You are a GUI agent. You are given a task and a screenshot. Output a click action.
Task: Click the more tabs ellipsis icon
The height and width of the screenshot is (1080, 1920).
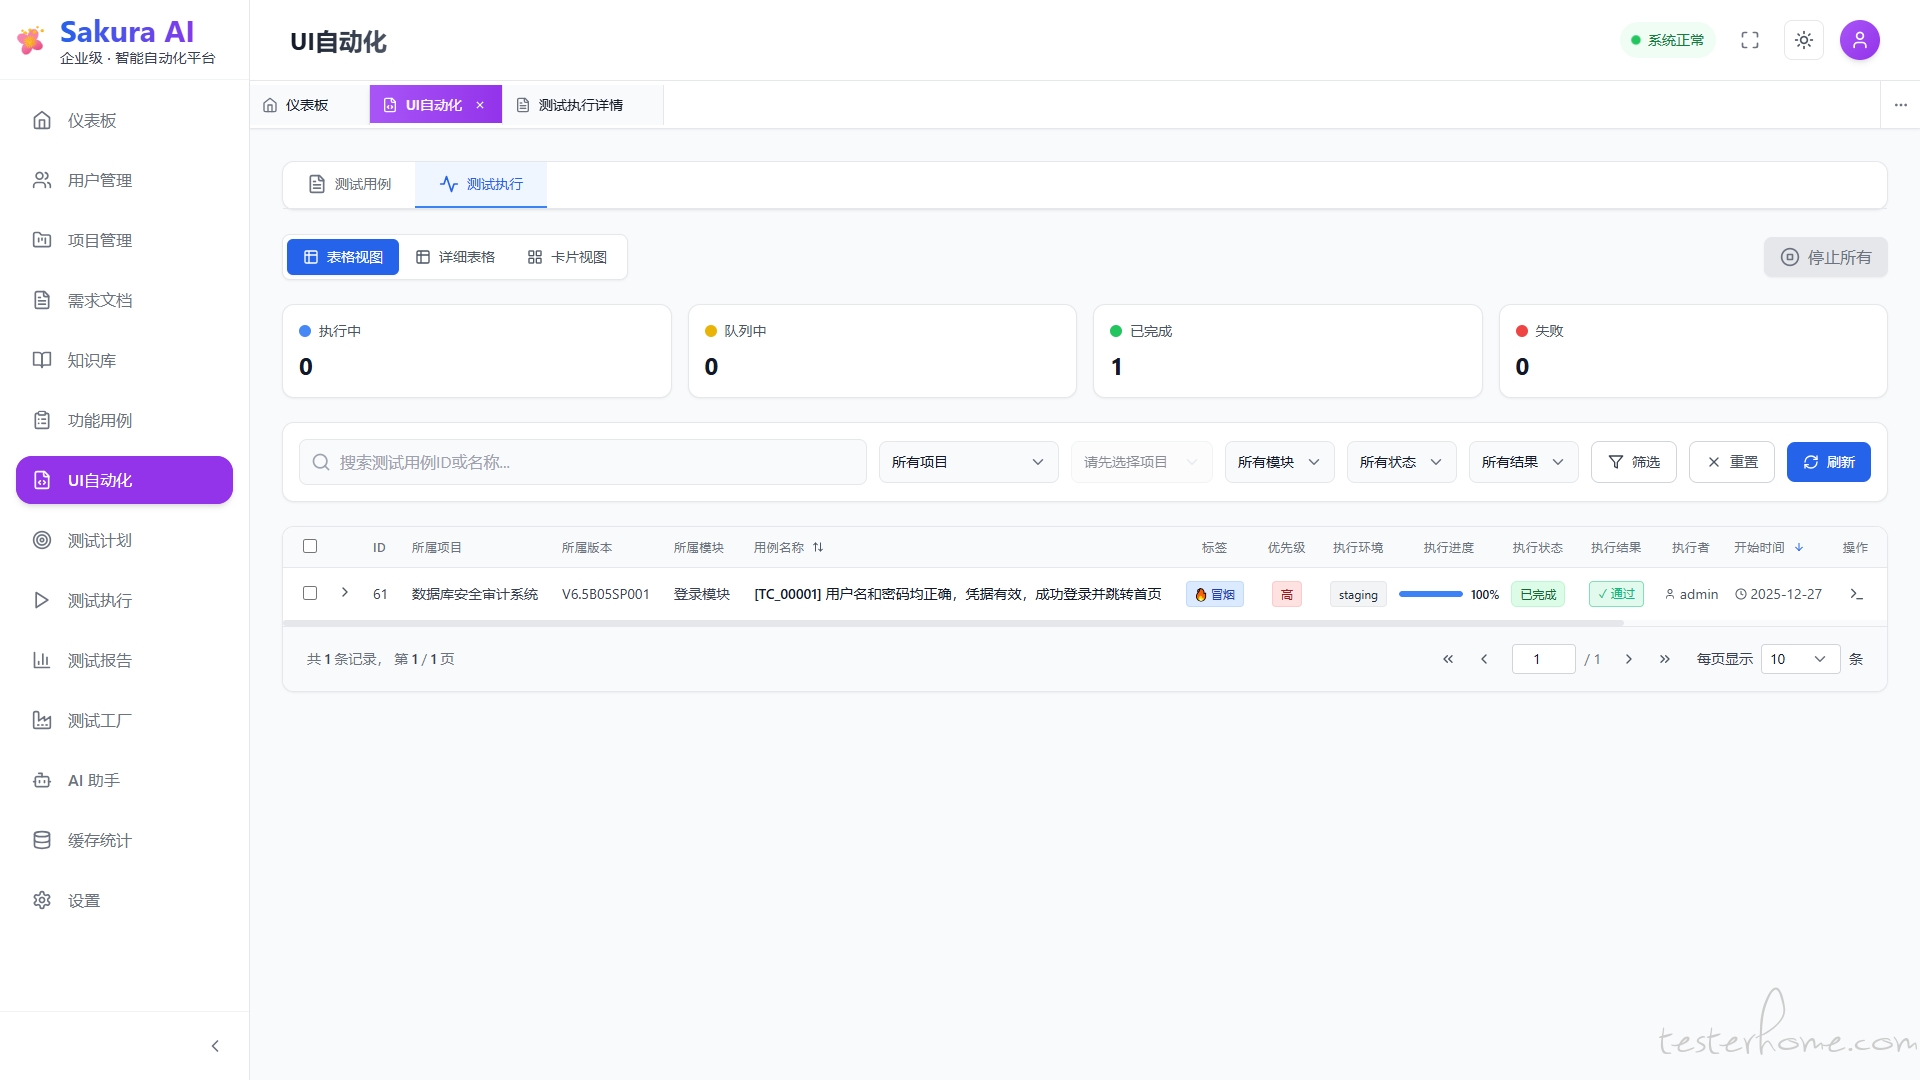tap(1901, 105)
